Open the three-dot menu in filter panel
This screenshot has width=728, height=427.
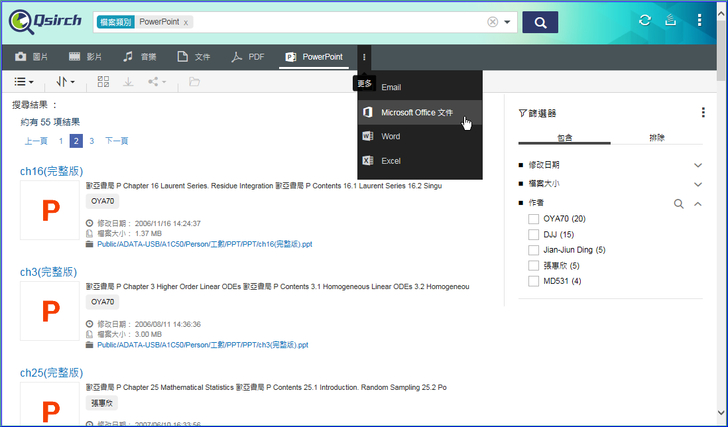tap(703, 113)
